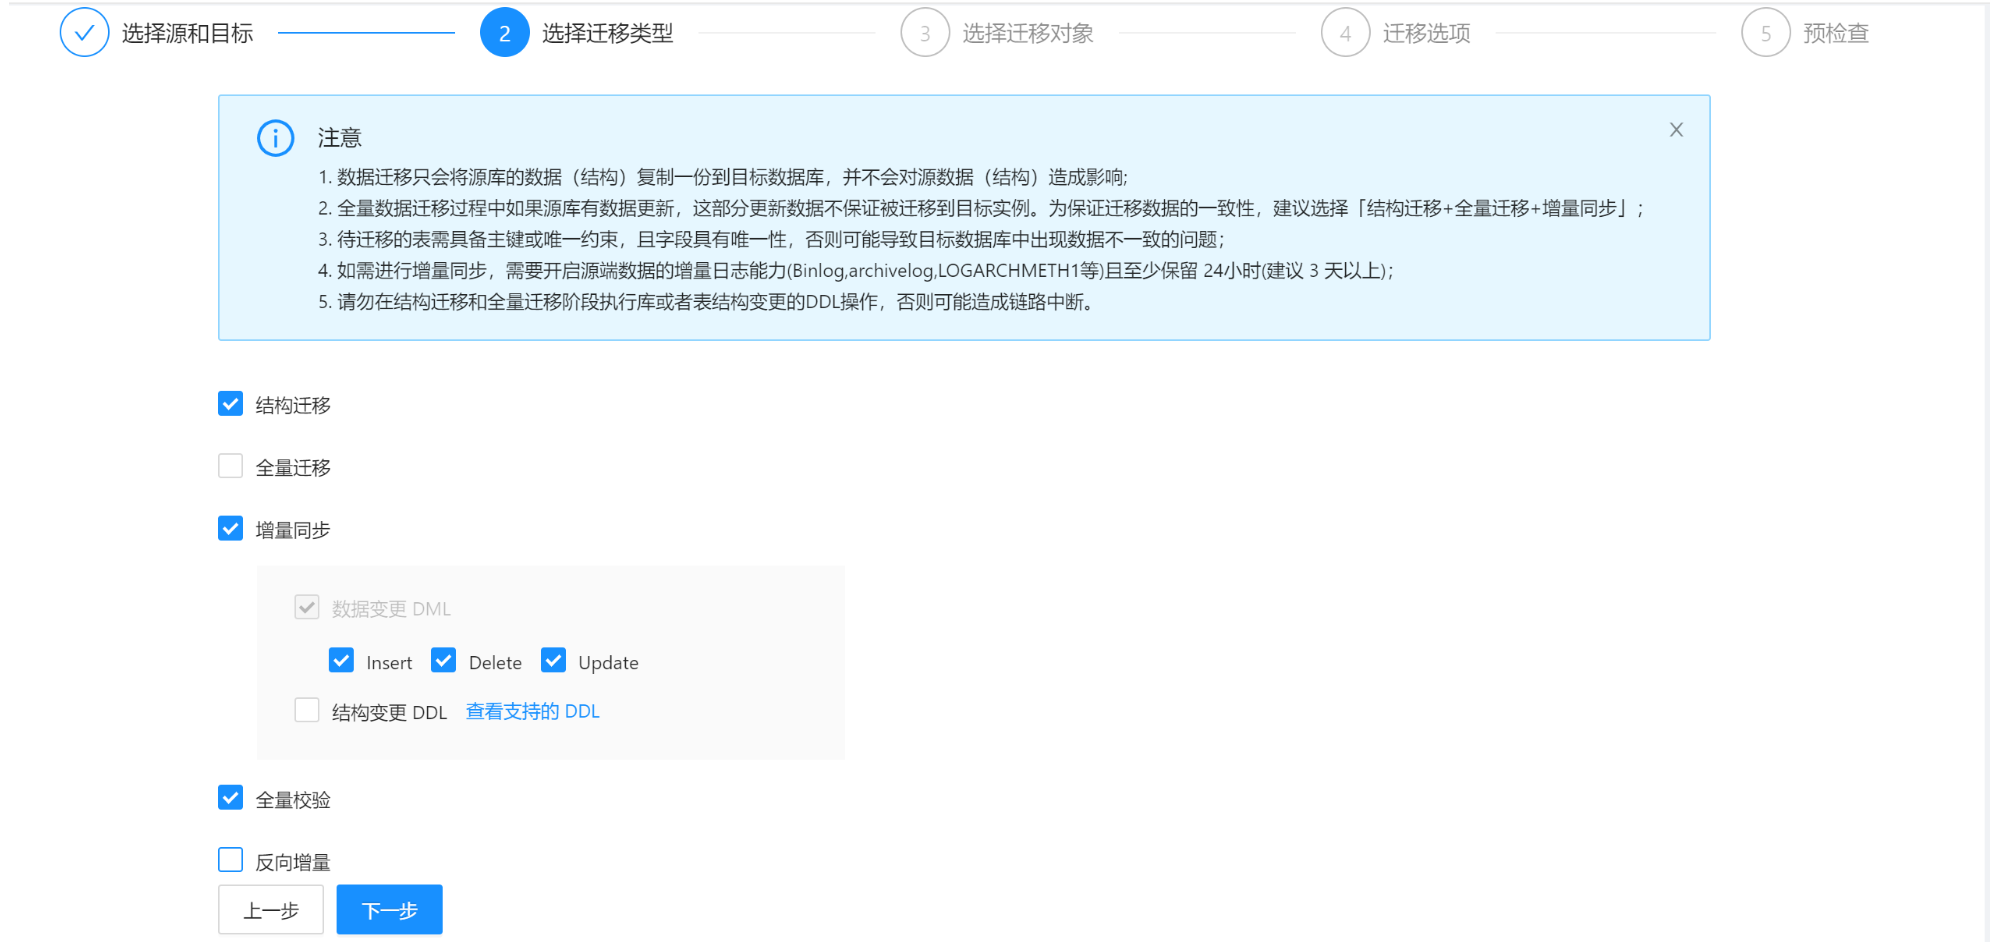1990x942 pixels.
Task: Proceed with the 下一步 button
Action: pyautogui.click(x=389, y=910)
